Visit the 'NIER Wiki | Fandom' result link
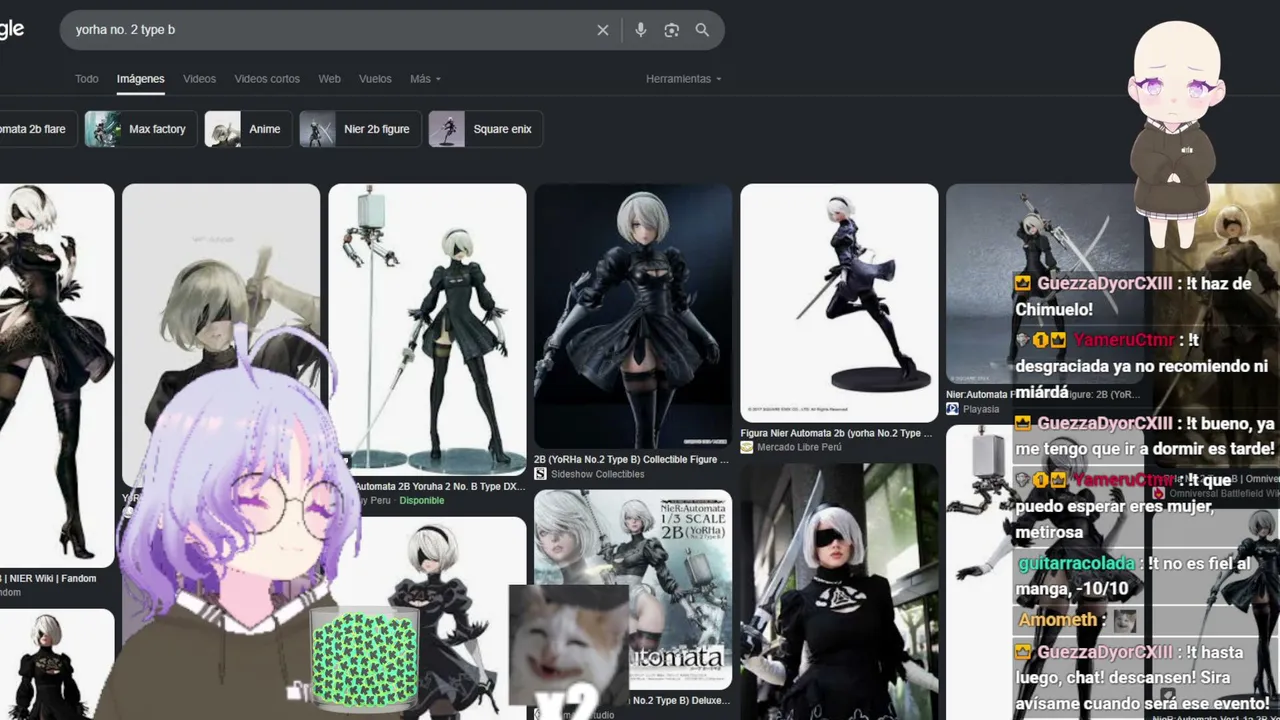The width and height of the screenshot is (1280, 720). (x=48, y=578)
